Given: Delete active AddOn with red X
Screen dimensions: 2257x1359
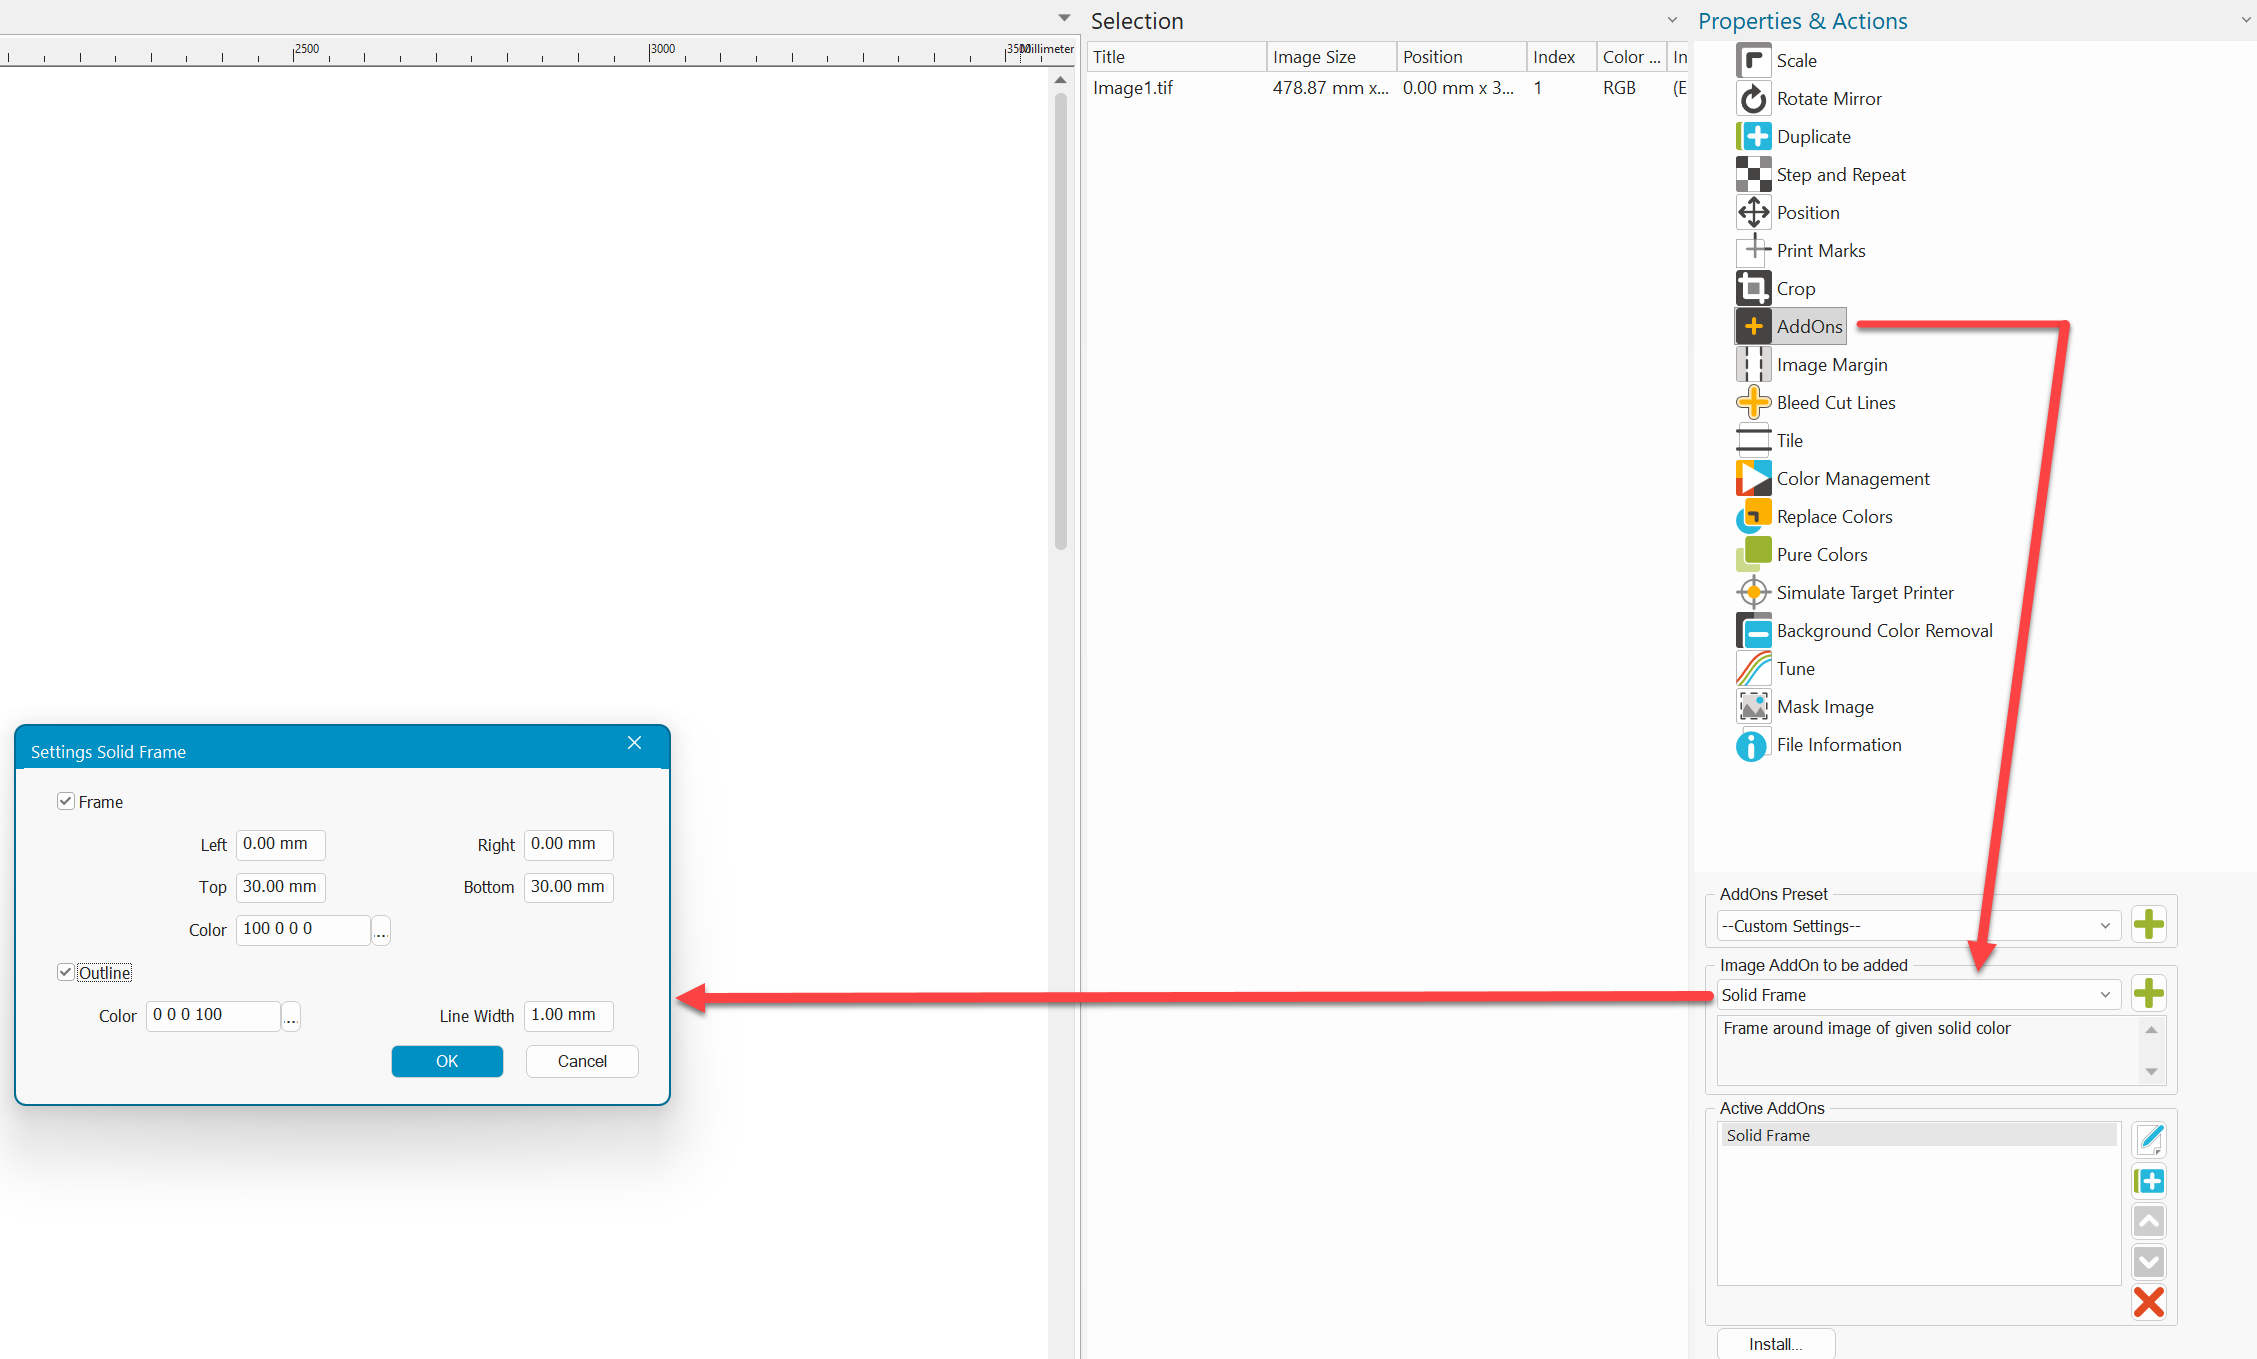Looking at the screenshot, I should tap(2148, 1302).
